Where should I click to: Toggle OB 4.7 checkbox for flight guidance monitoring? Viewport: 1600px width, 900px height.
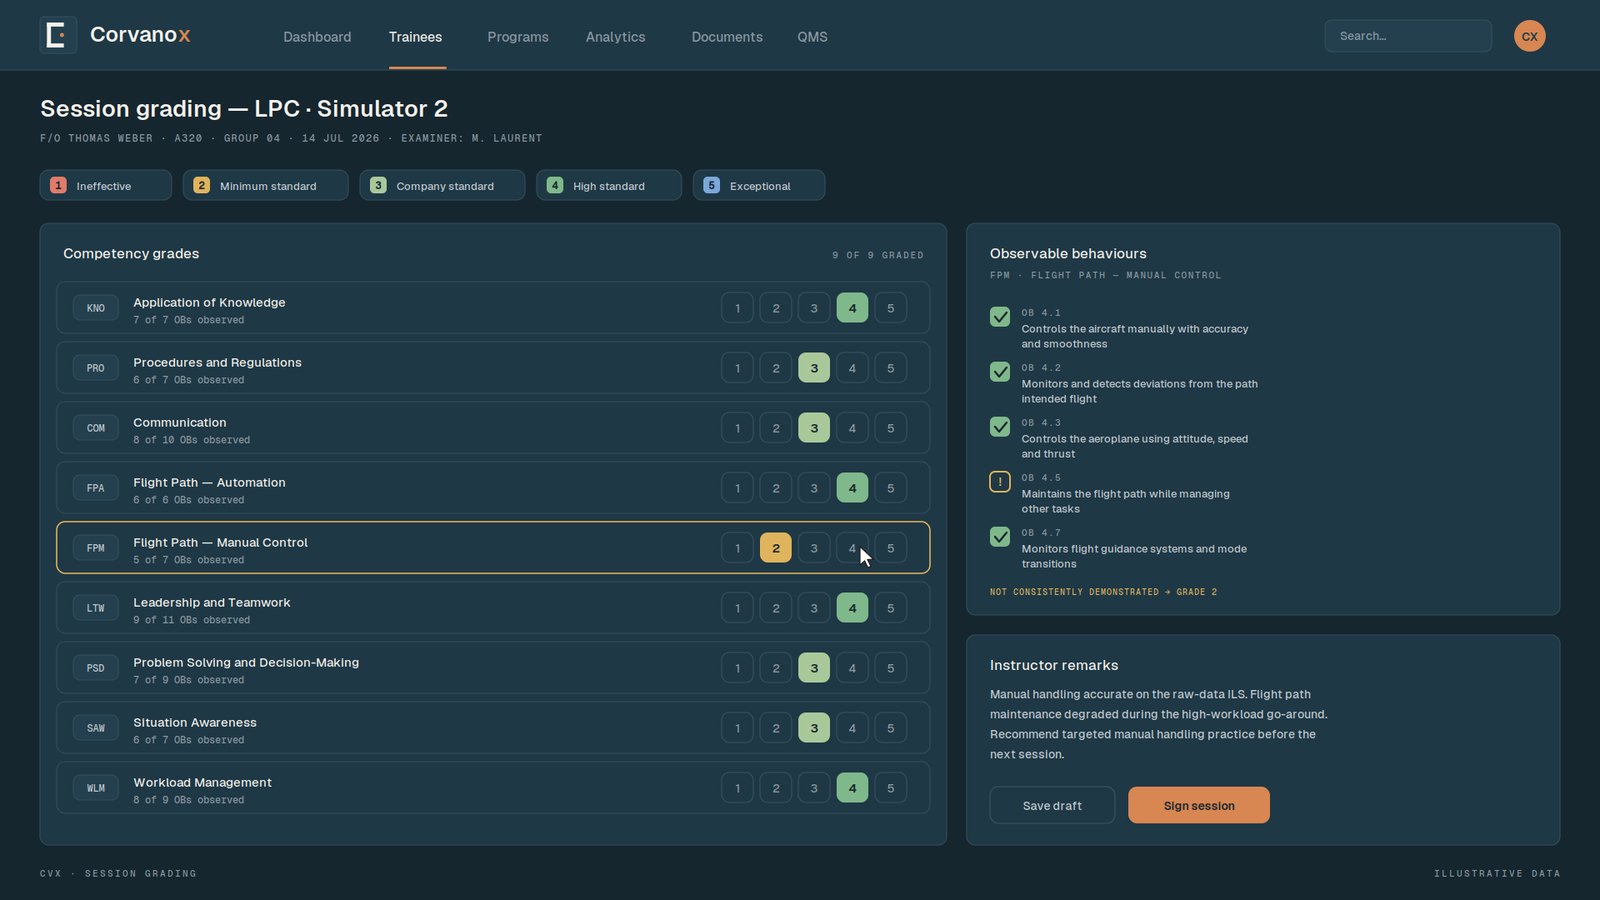tap(1000, 537)
